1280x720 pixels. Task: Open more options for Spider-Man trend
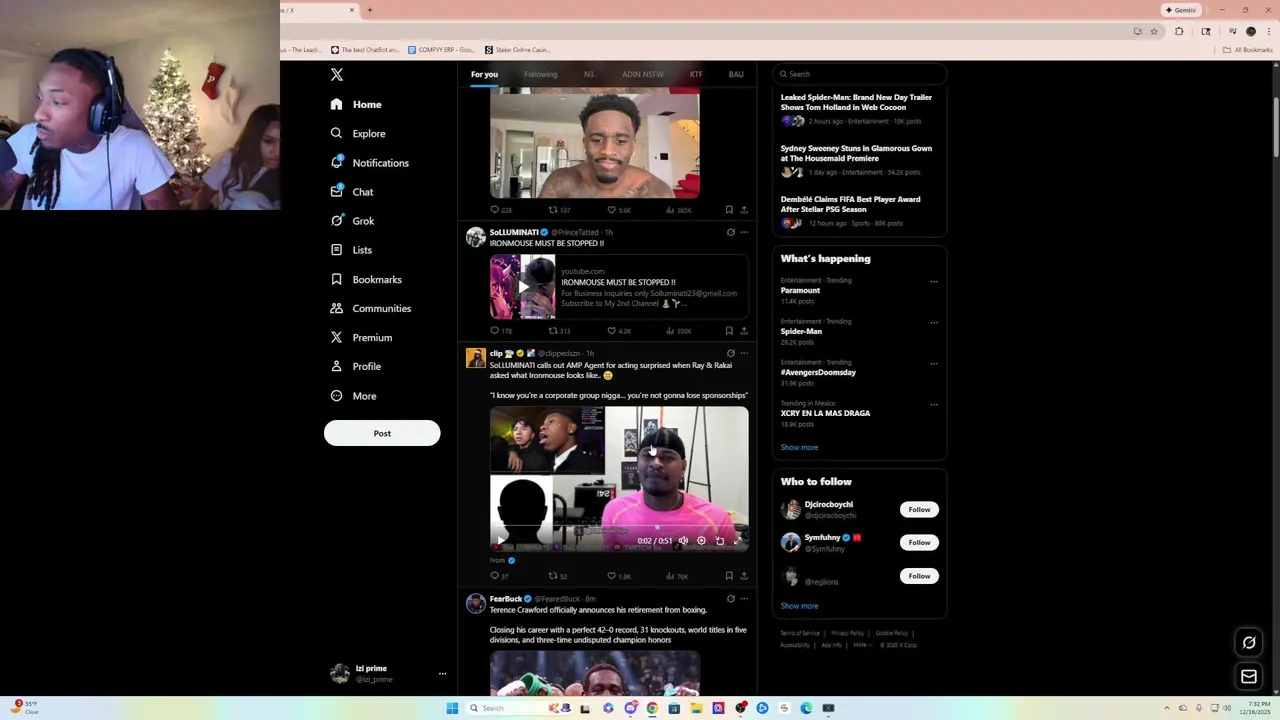point(934,323)
